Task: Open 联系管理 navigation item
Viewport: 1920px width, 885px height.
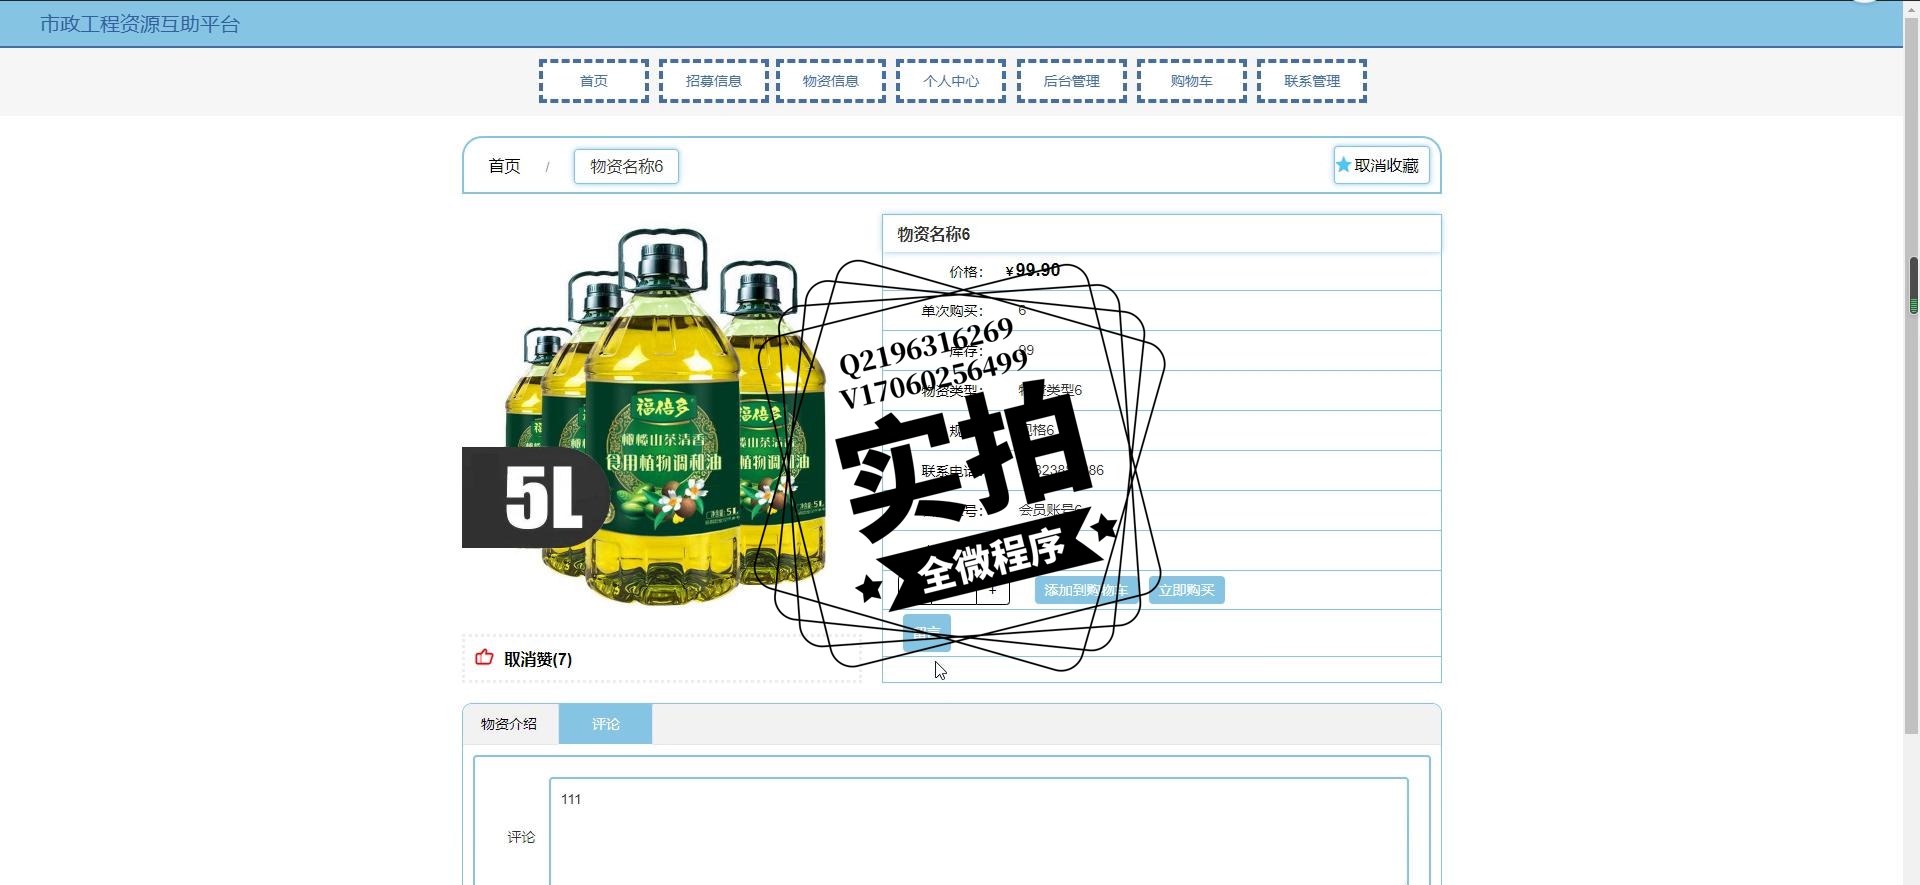Action: coord(1312,81)
